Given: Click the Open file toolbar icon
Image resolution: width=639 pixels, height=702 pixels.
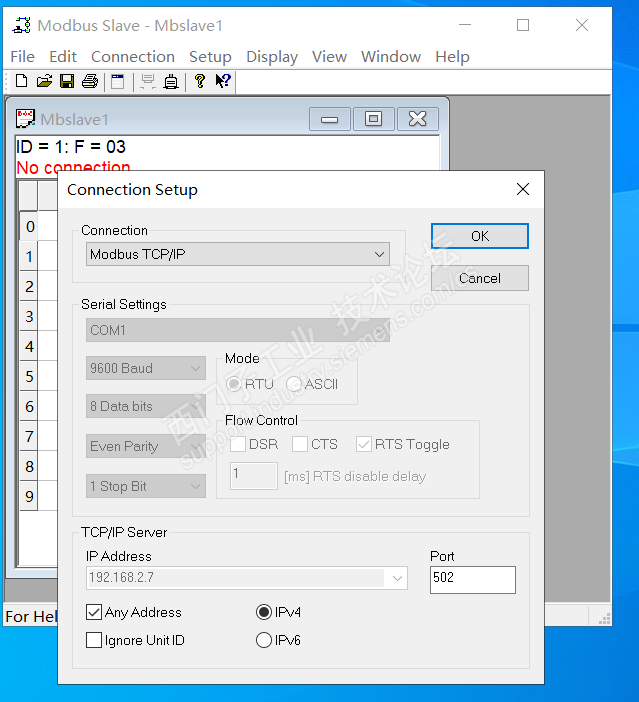Looking at the screenshot, I should click(x=44, y=81).
